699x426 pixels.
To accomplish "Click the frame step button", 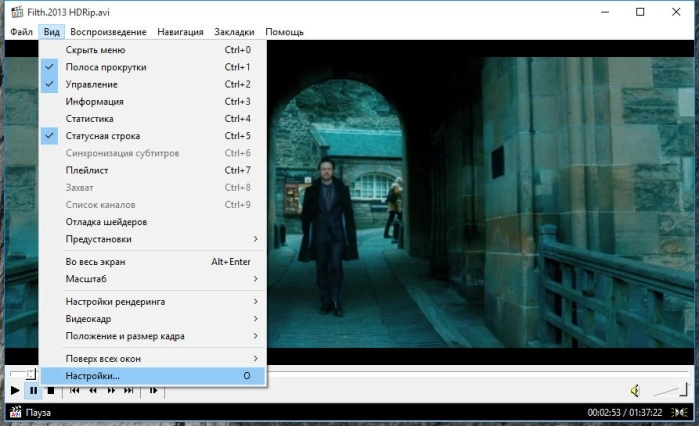I will 153,391.
